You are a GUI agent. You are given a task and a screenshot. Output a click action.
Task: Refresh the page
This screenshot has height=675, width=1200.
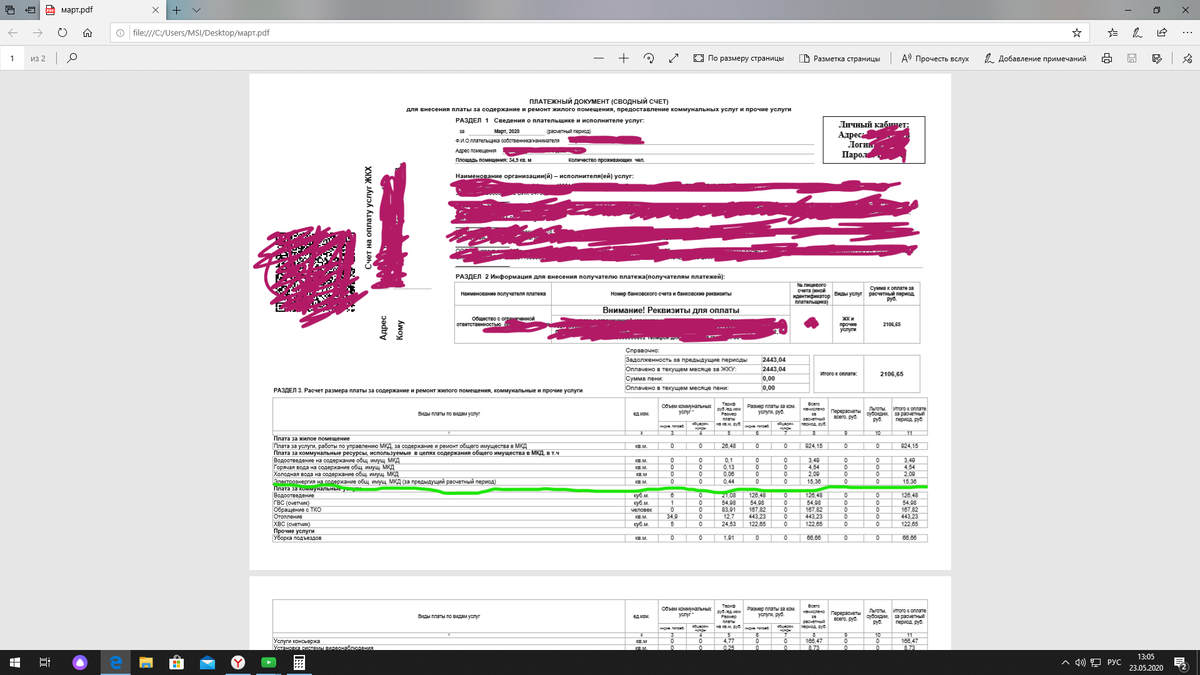coord(62,32)
